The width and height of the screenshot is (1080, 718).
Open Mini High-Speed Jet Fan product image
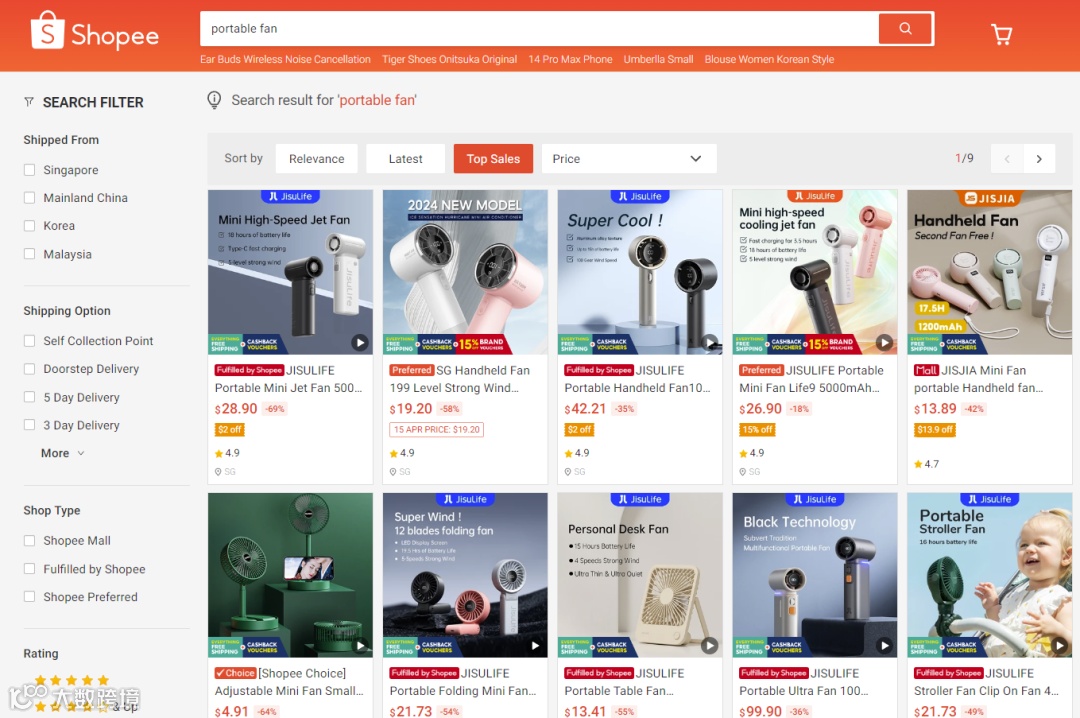[290, 272]
